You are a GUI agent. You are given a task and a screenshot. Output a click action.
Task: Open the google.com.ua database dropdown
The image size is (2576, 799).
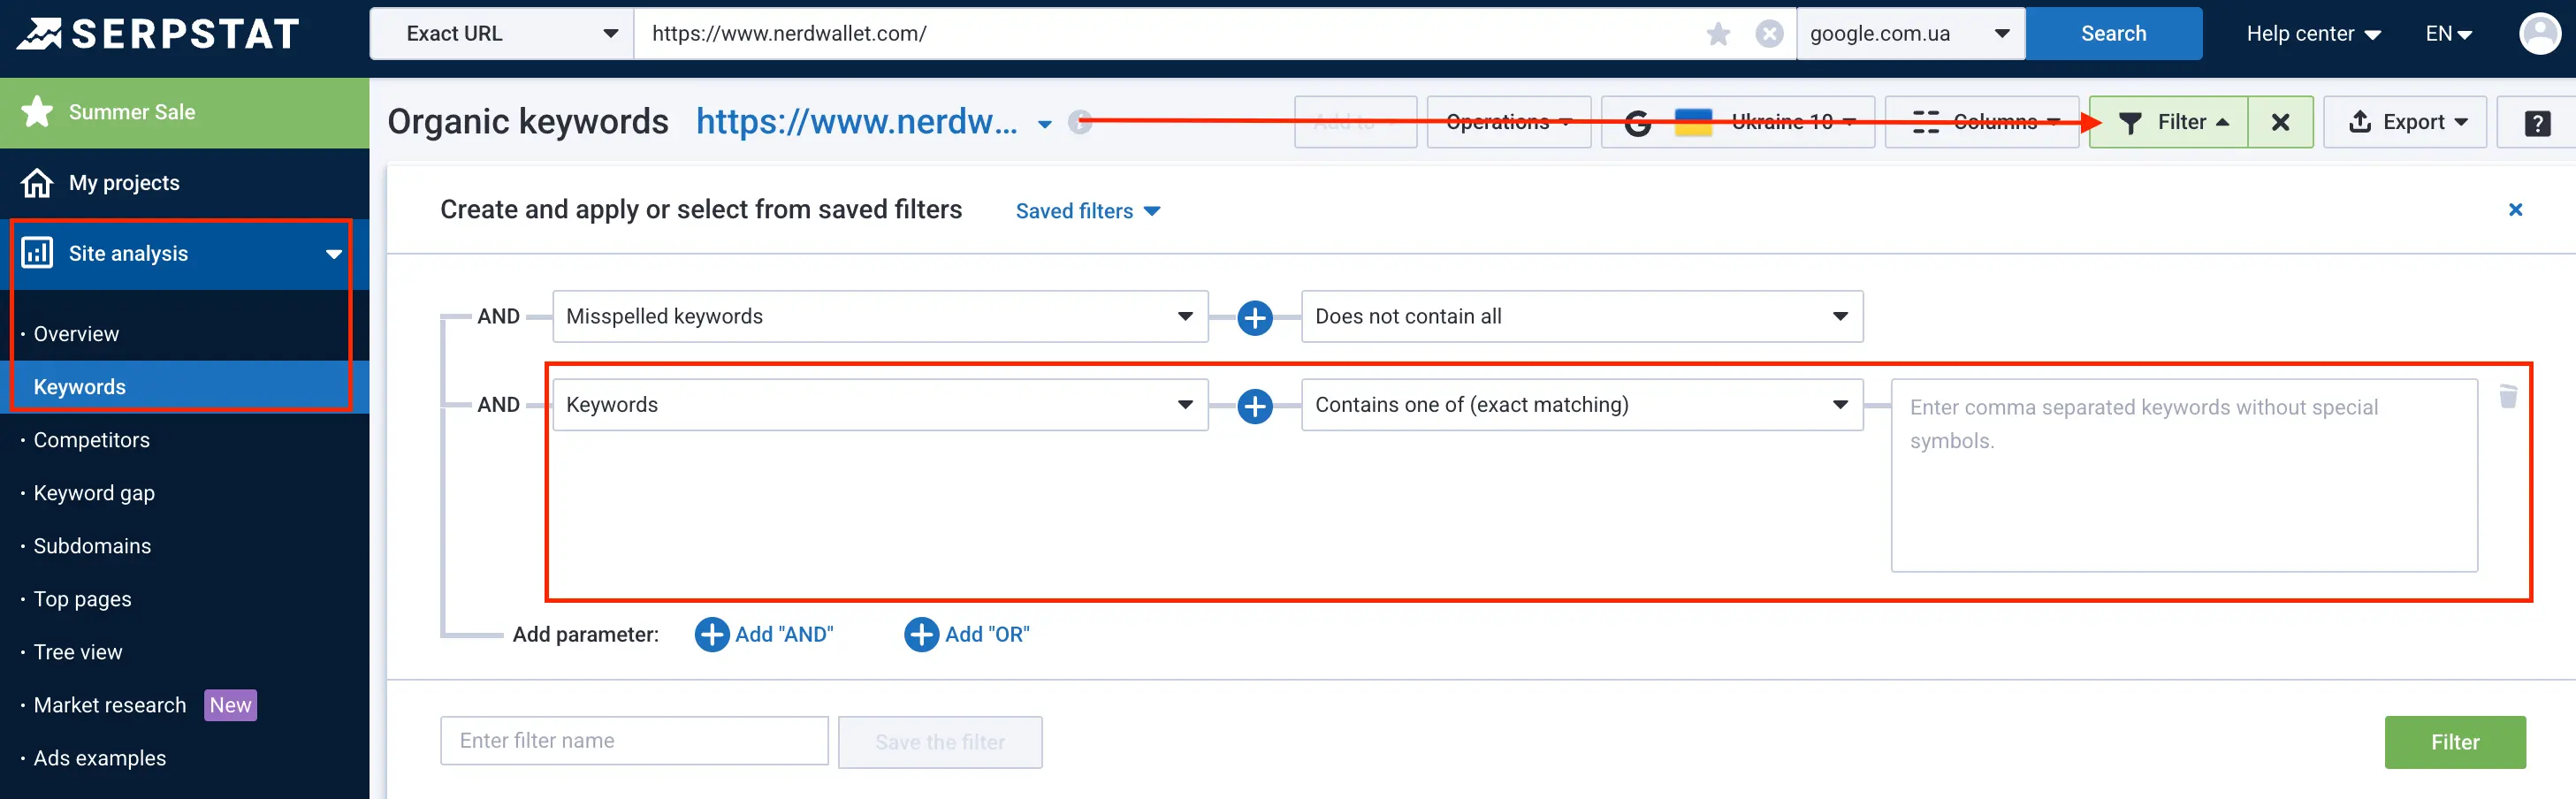tap(1911, 34)
